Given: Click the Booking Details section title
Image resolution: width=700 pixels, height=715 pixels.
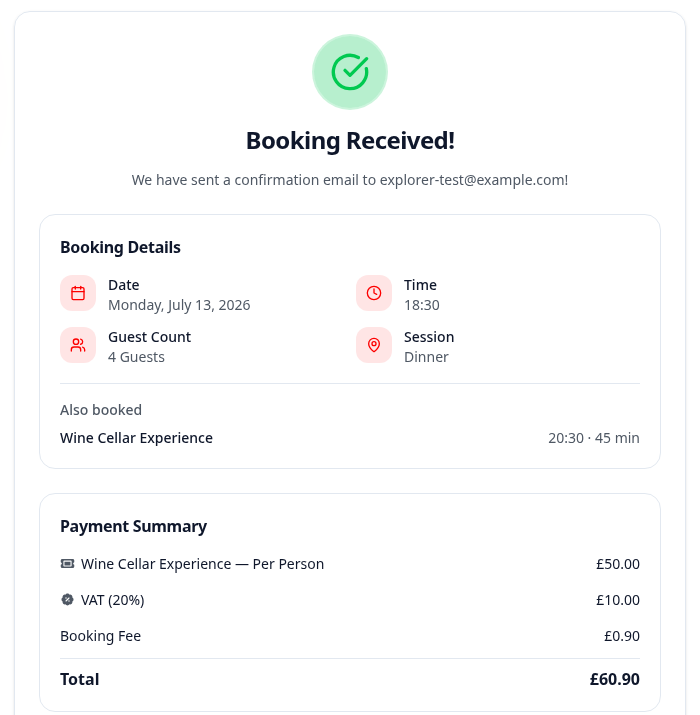Looking at the screenshot, I should [x=120, y=247].
